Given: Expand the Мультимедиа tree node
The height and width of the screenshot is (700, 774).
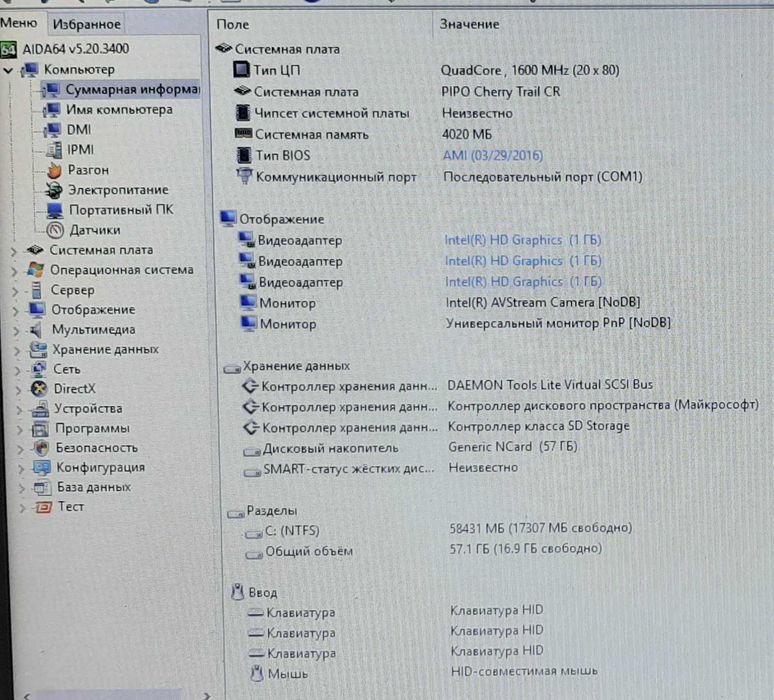Looking at the screenshot, I should coord(17,331).
